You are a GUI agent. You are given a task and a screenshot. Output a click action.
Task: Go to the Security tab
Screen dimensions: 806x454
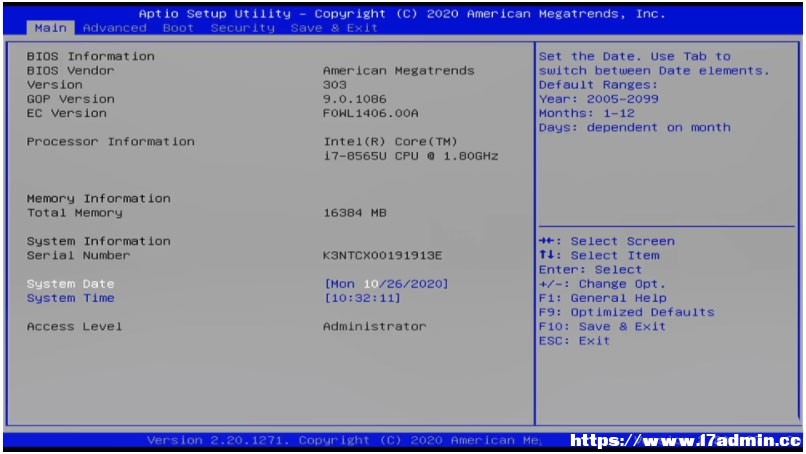pos(243,28)
